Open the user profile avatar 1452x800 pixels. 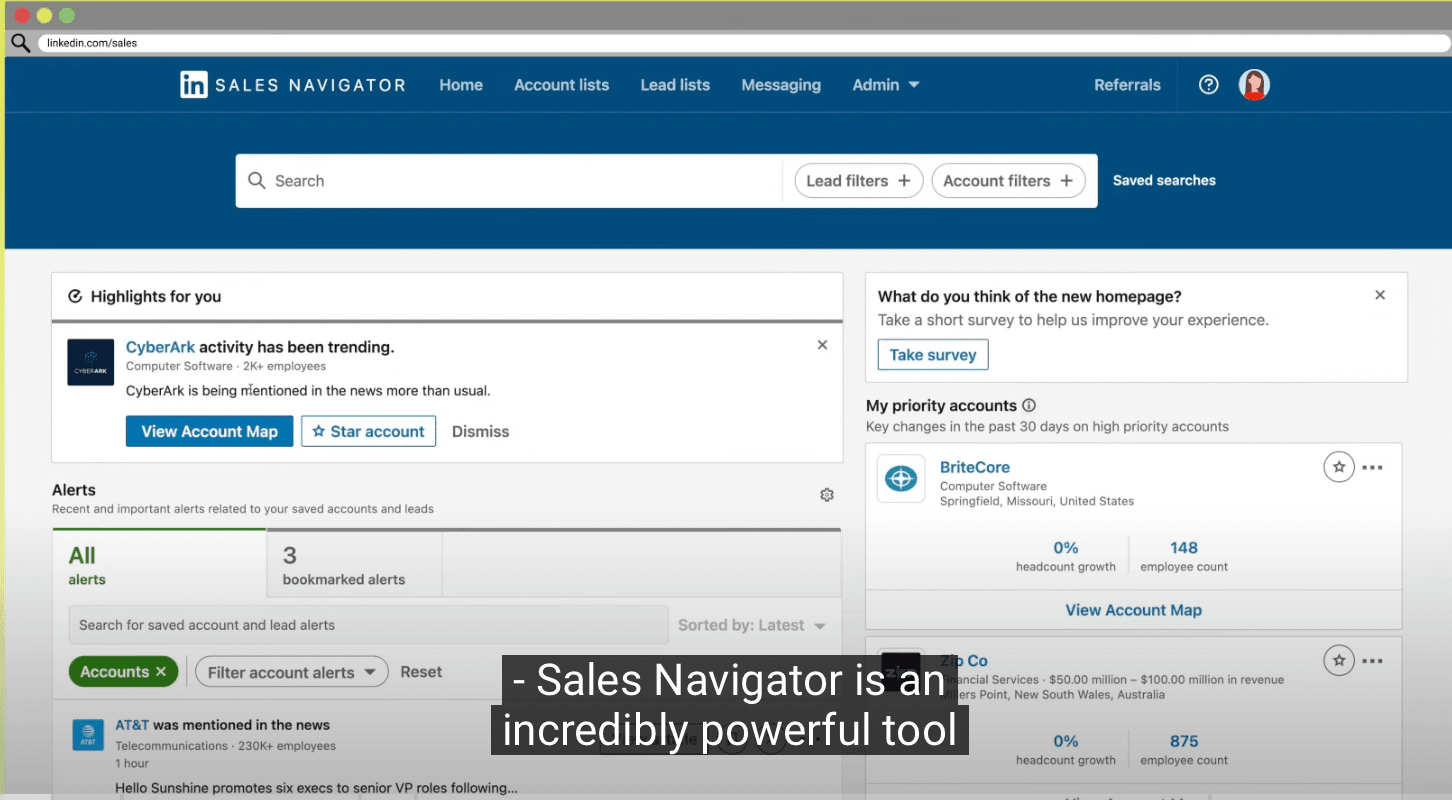1254,85
